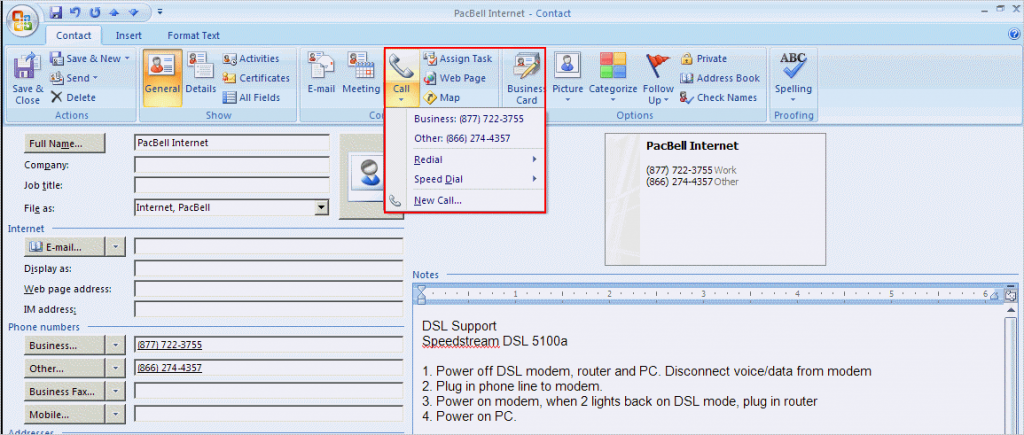Switch to the Contact ribbon tab

[x=73, y=35]
